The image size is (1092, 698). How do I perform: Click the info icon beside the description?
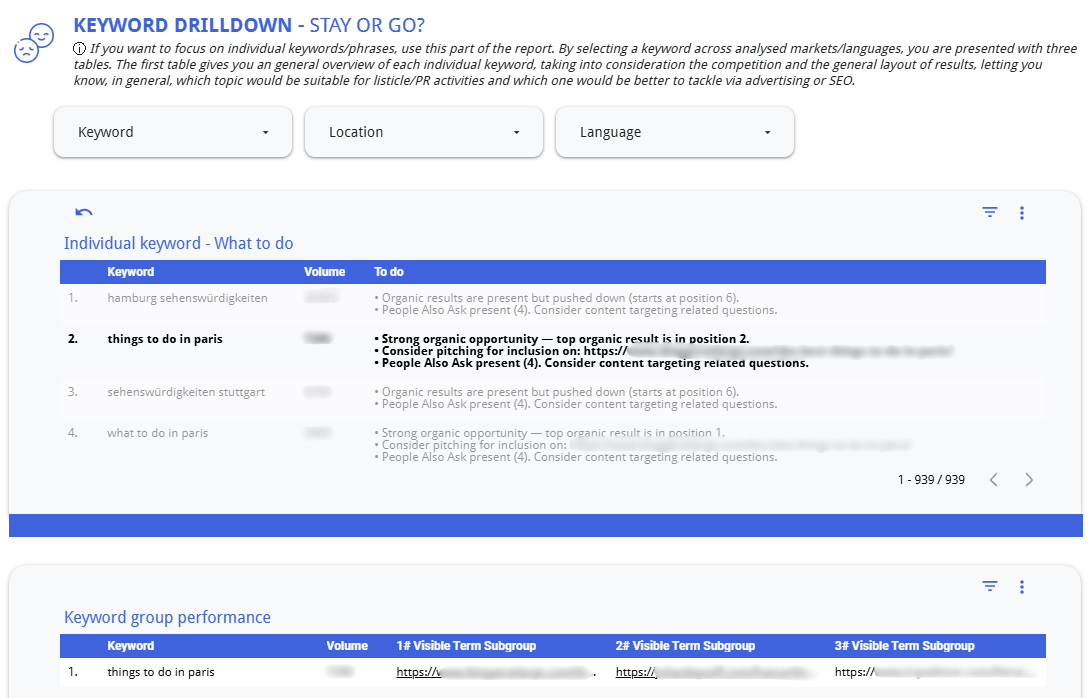pyautogui.click(x=80, y=48)
